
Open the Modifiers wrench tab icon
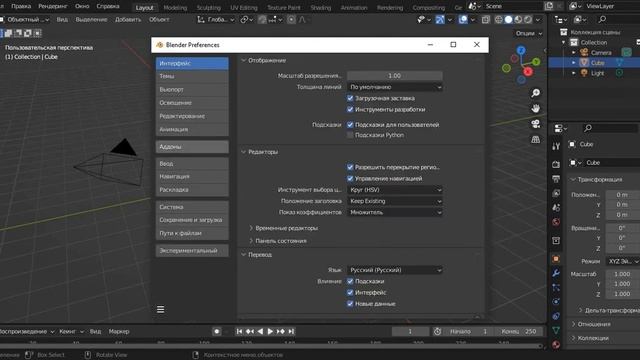coord(556,273)
